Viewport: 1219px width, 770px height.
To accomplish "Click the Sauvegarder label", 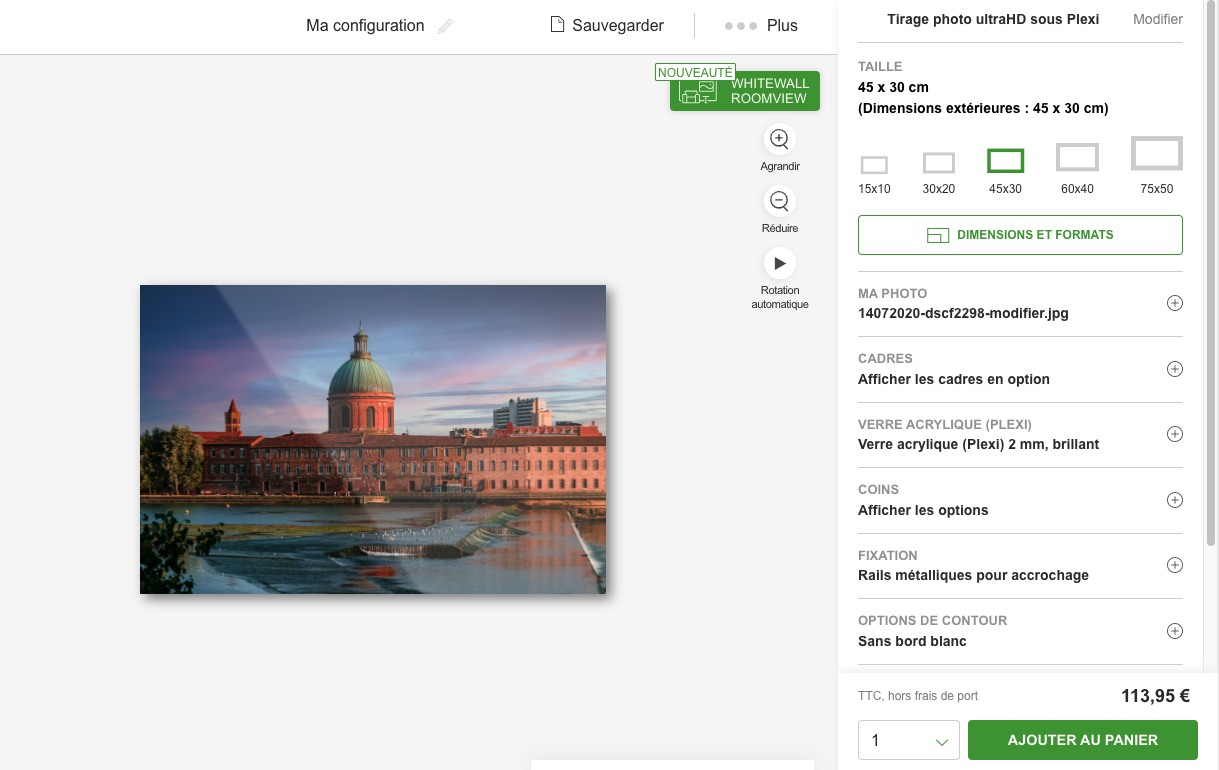I will coord(618,26).
